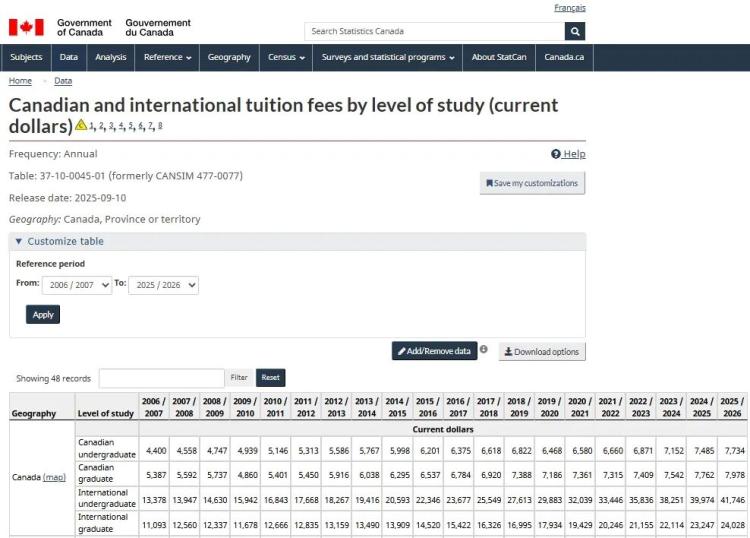
Task: Click the Help question mark icon
Action: tap(555, 154)
